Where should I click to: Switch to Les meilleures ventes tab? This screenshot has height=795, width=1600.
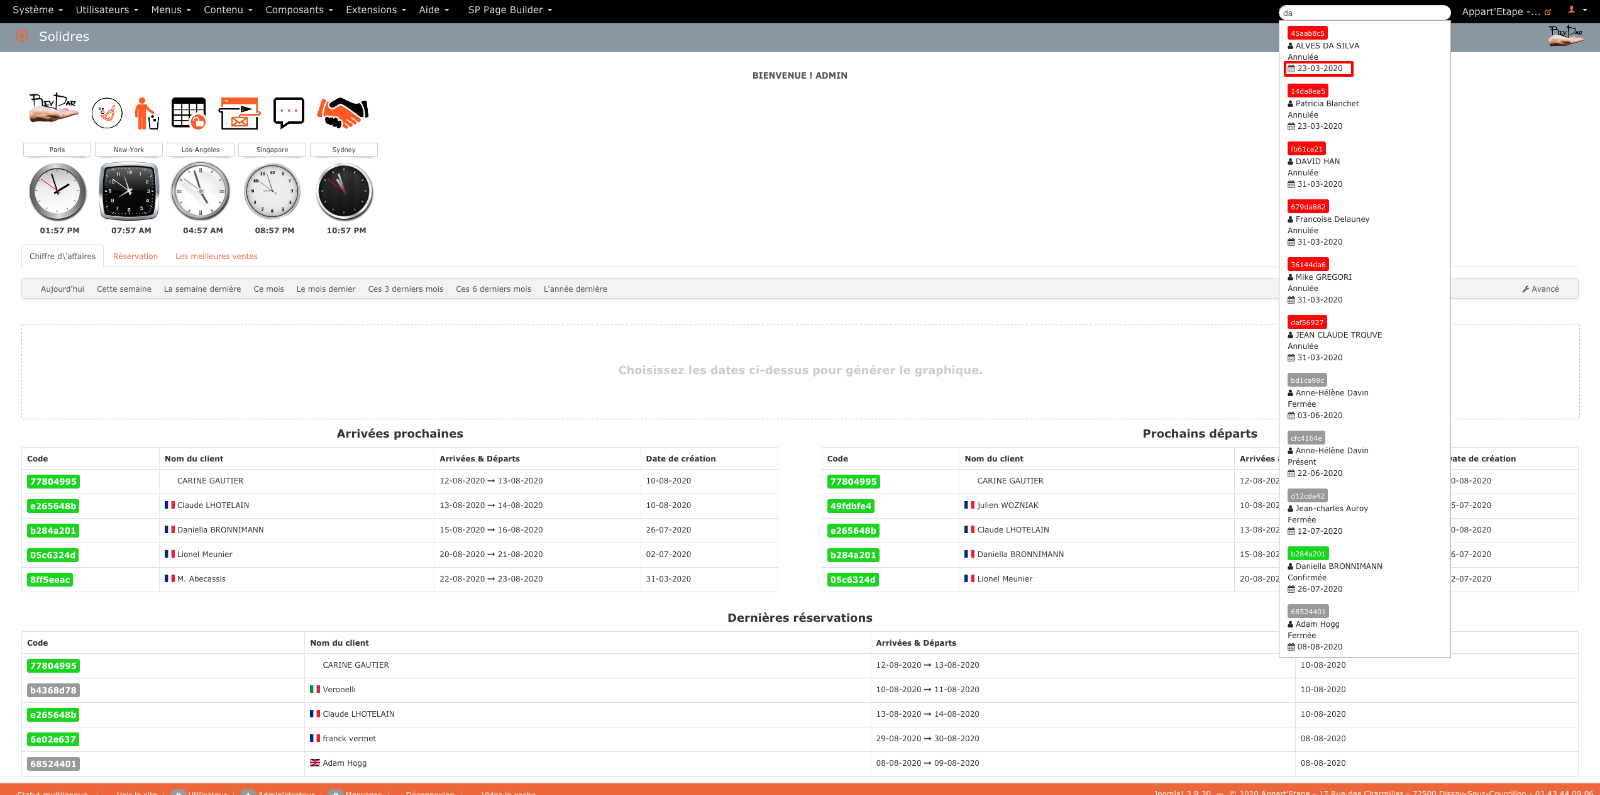tap(216, 257)
